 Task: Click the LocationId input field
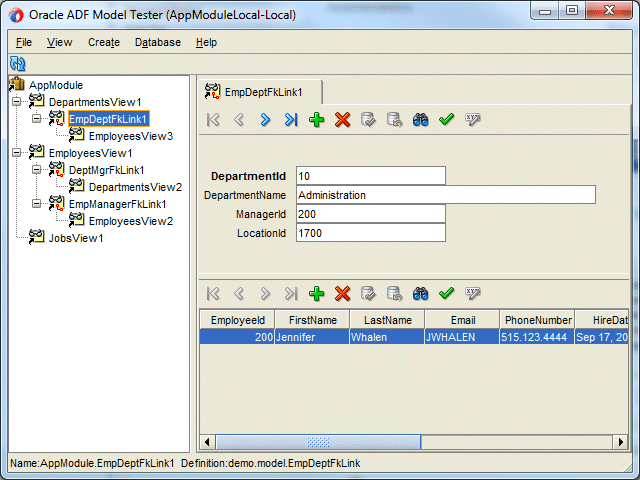coord(371,233)
